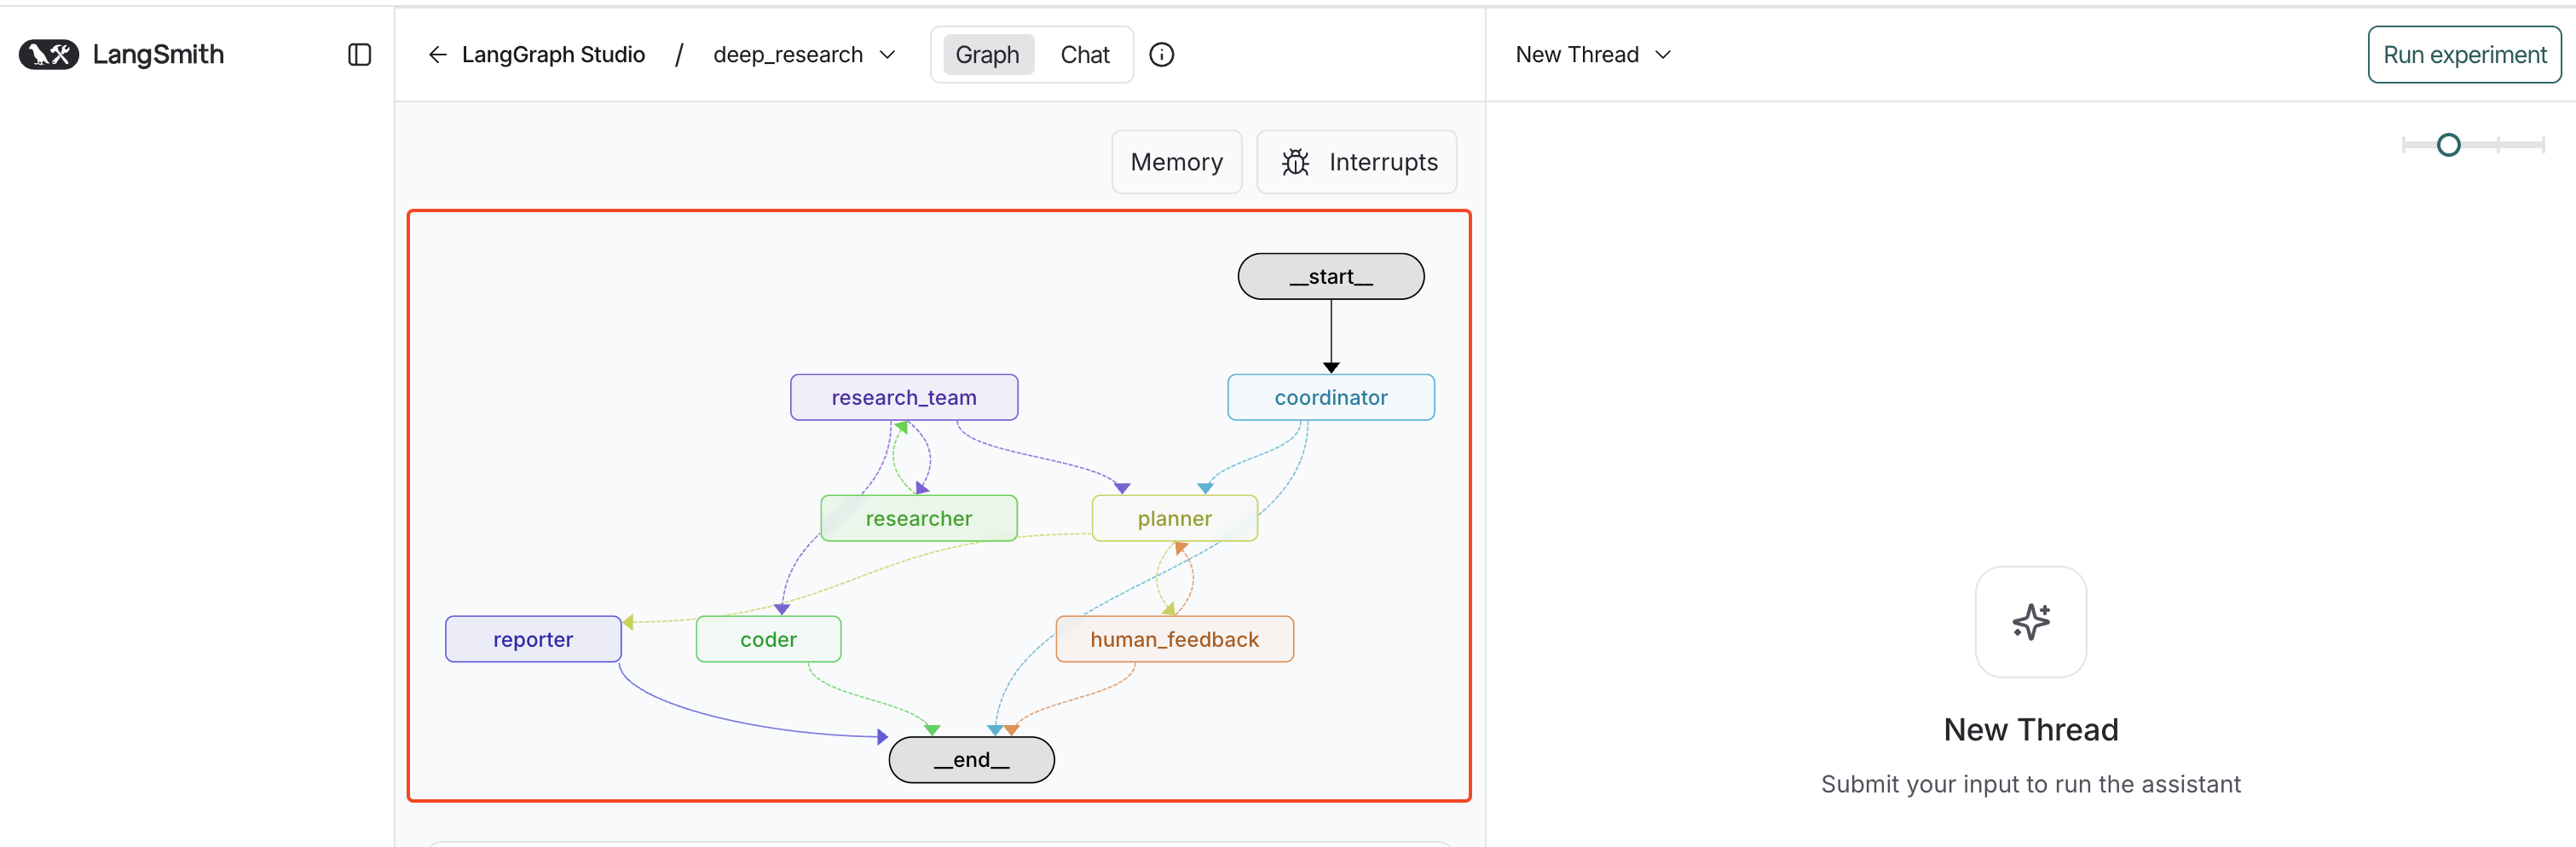Image resolution: width=2576 pixels, height=847 pixels.
Task: Adjust the zoom slider handle
Action: pos(2449,144)
